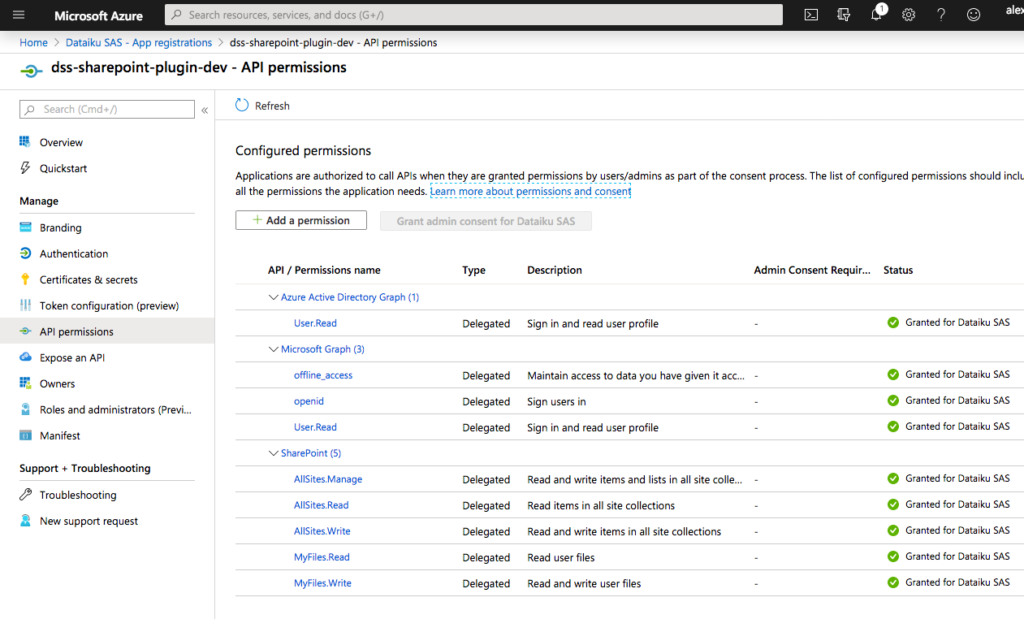Select Certificates & secrets
The width and height of the screenshot is (1024, 619).
[87, 279]
